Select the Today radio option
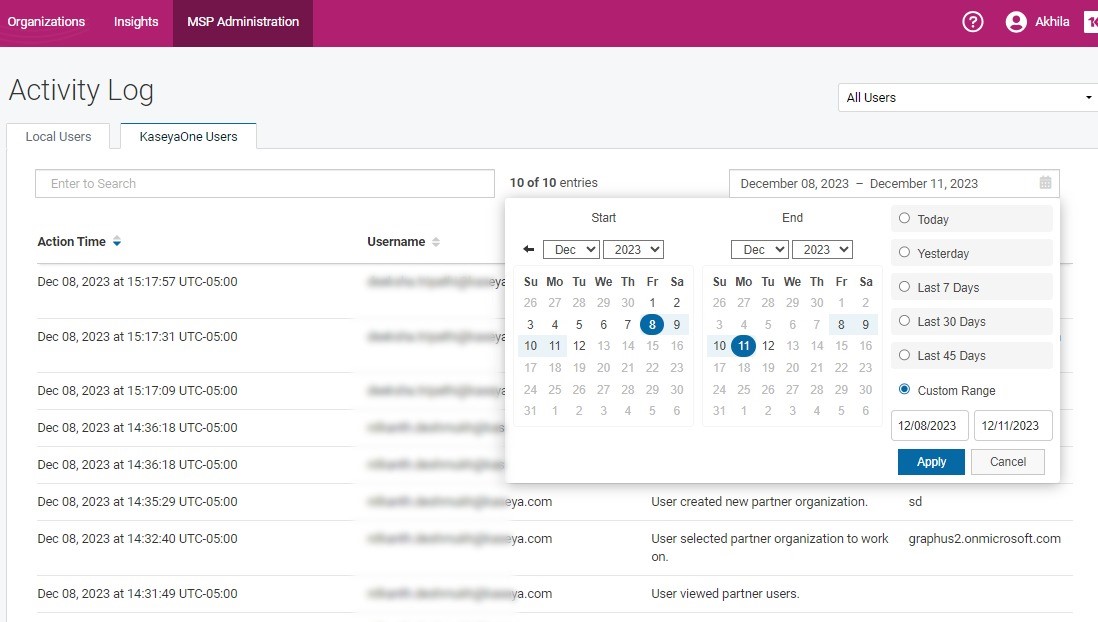1098x622 pixels. [x=905, y=219]
